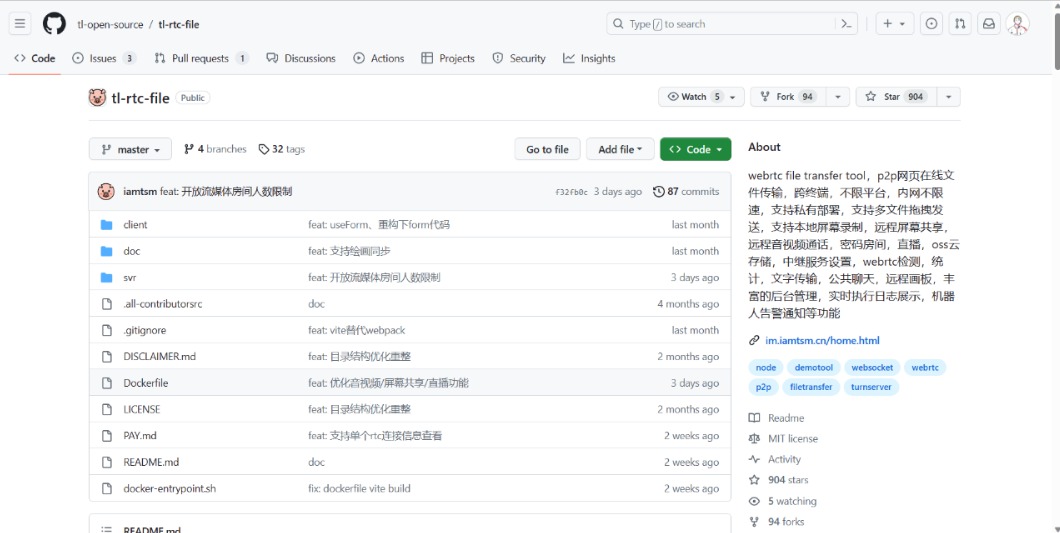Viewport: 1060px width, 533px height.
Task: Open the tl-open-source organization link
Action: point(110,24)
